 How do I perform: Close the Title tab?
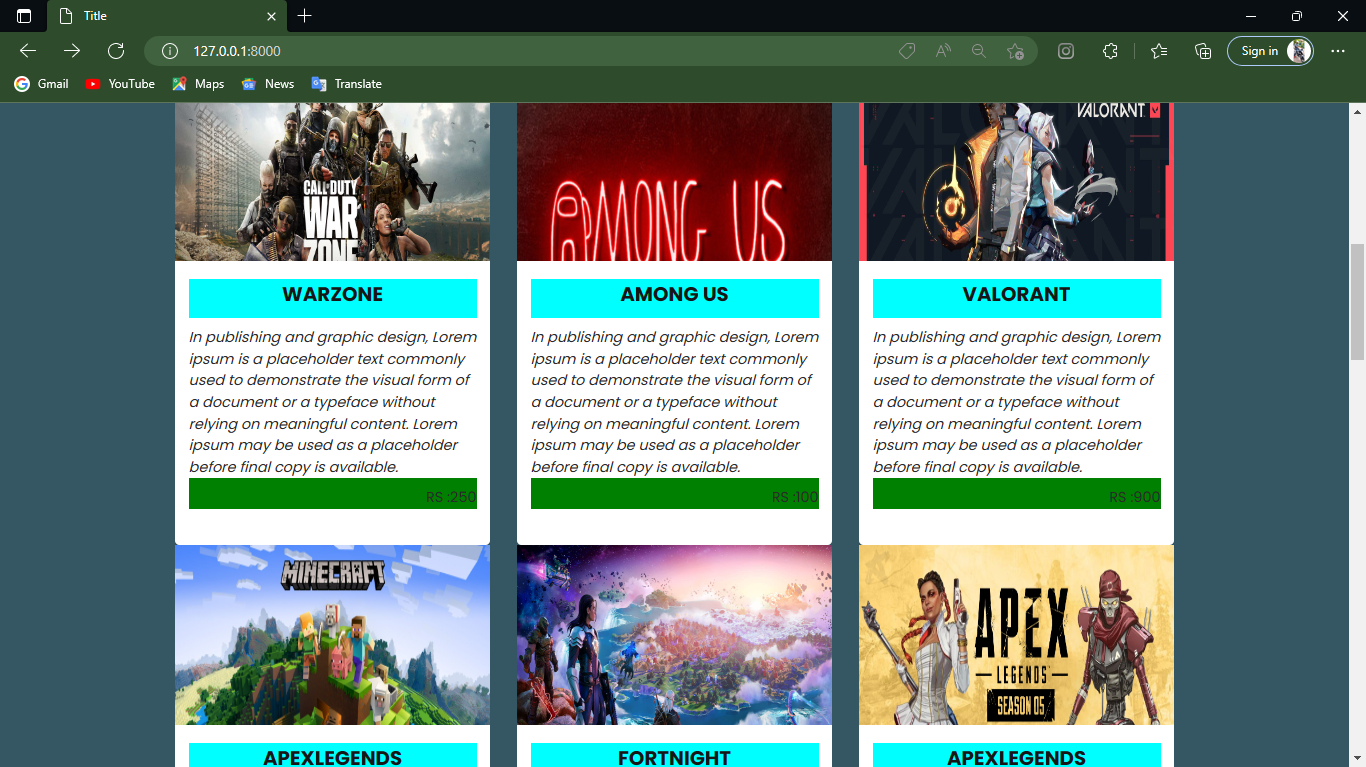click(271, 16)
